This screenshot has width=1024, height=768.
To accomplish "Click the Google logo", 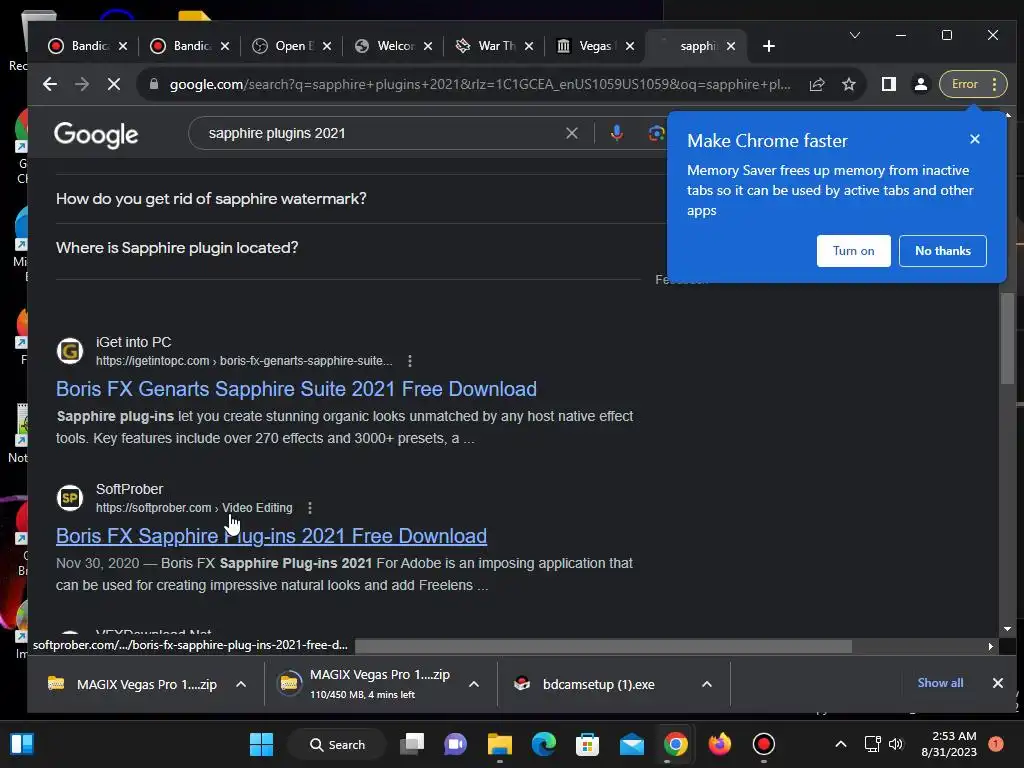I will pos(96,135).
